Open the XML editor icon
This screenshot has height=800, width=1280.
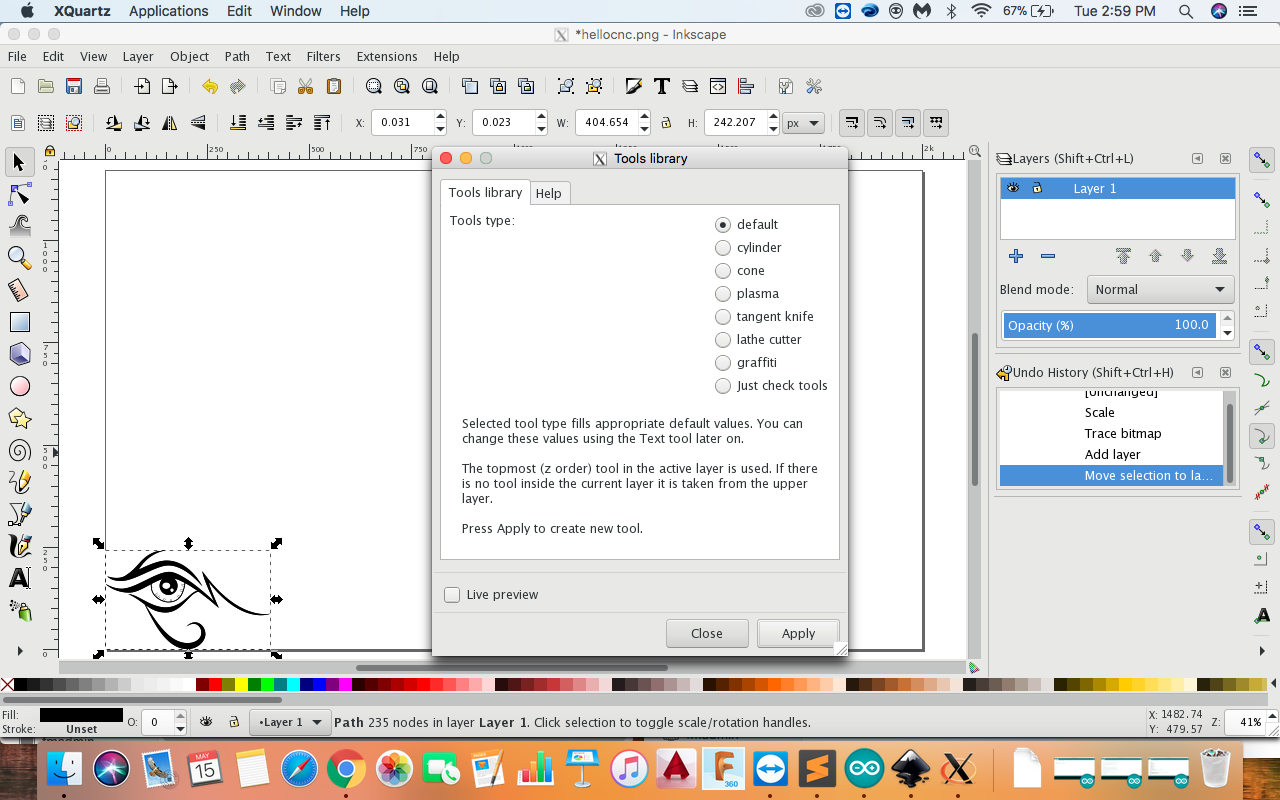718,86
